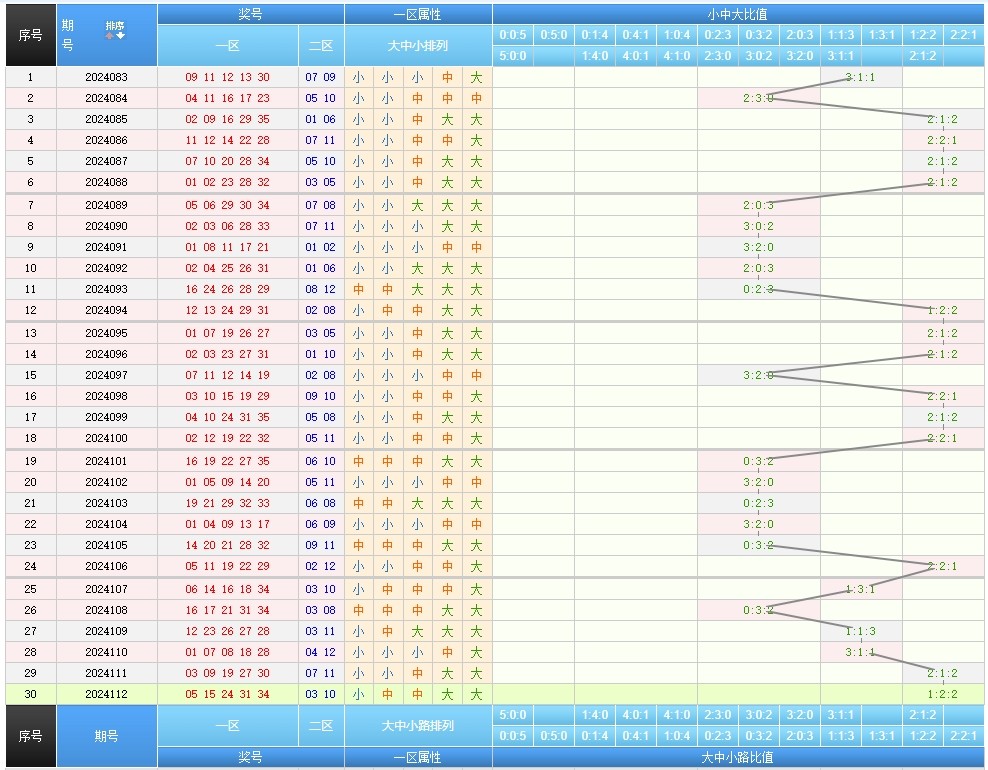Click ratio value 1:1:3 in row 2024109

click(860, 631)
